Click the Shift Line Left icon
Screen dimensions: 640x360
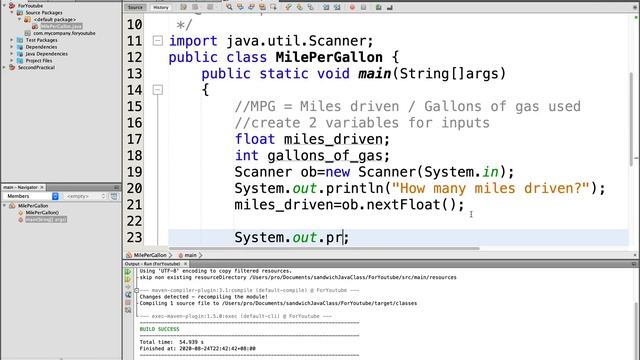click(x=326, y=7)
